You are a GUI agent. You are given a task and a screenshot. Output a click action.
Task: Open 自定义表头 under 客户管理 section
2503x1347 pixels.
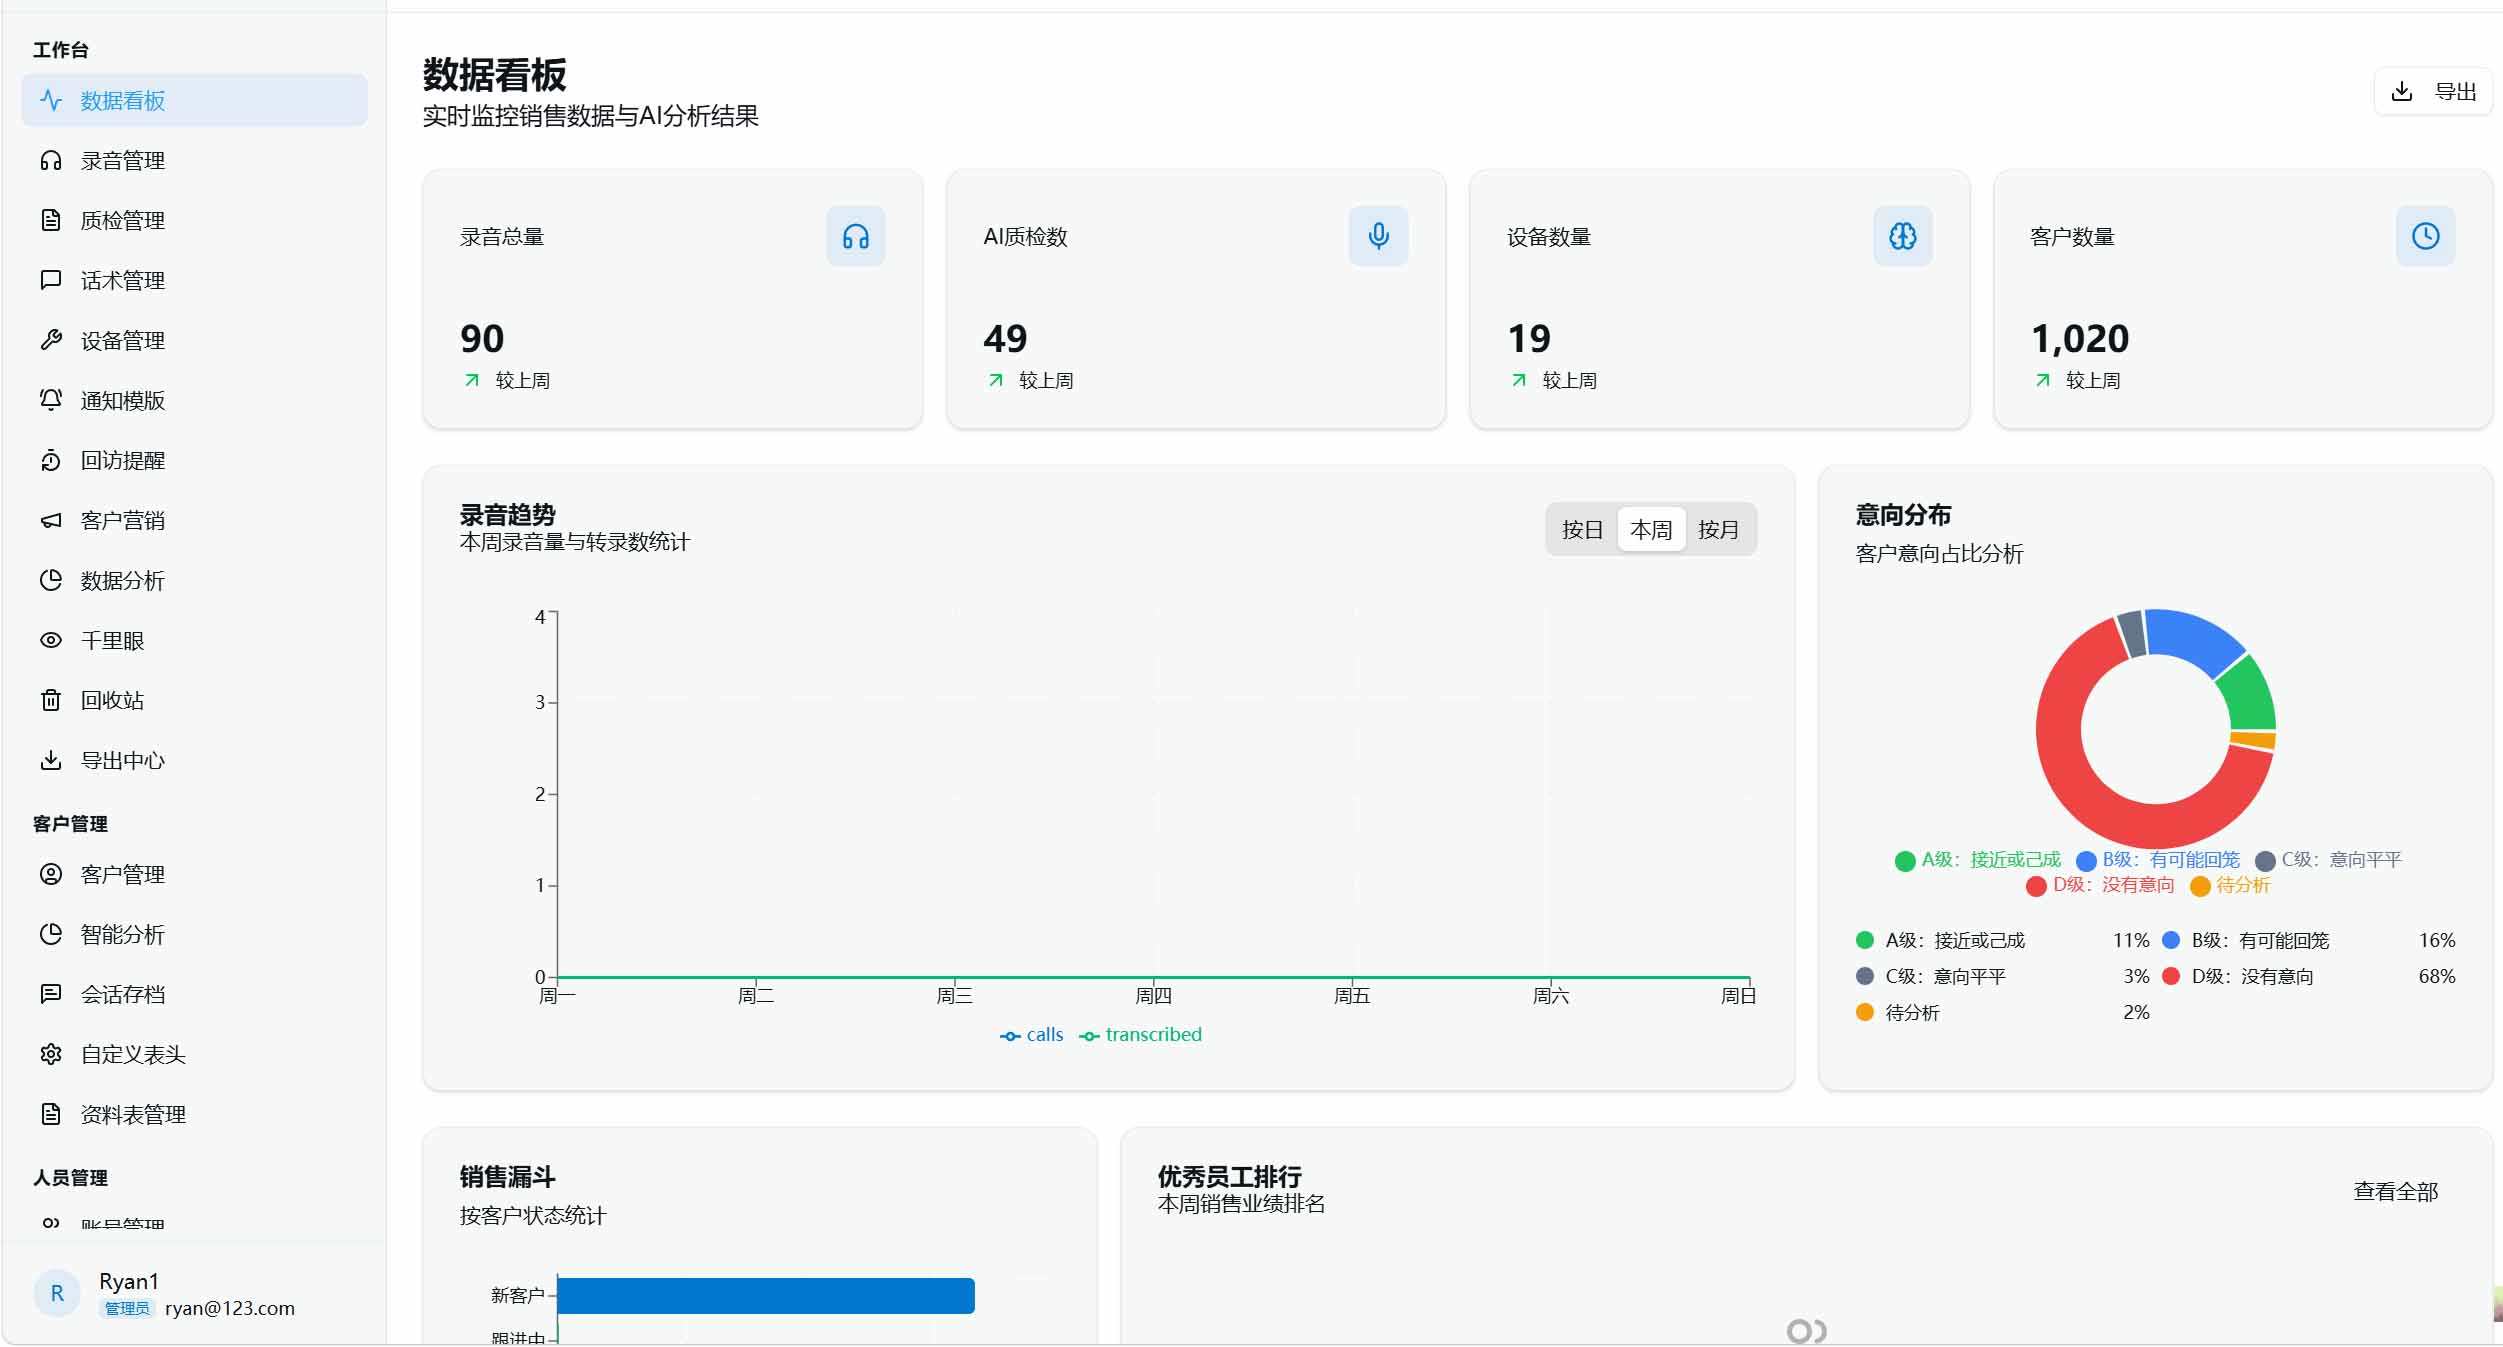click(x=194, y=1054)
